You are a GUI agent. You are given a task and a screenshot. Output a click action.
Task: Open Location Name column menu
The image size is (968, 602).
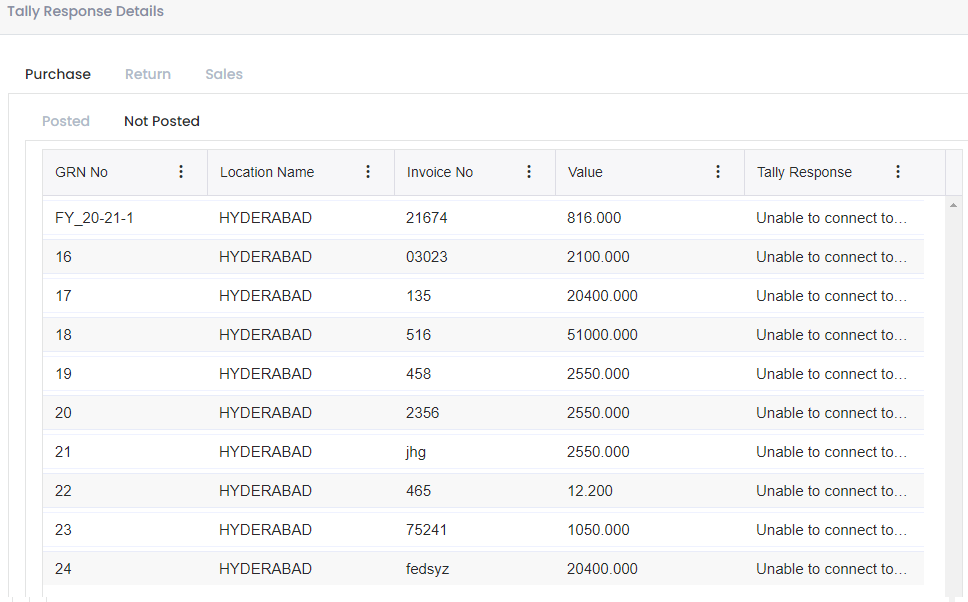coord(368,172)
